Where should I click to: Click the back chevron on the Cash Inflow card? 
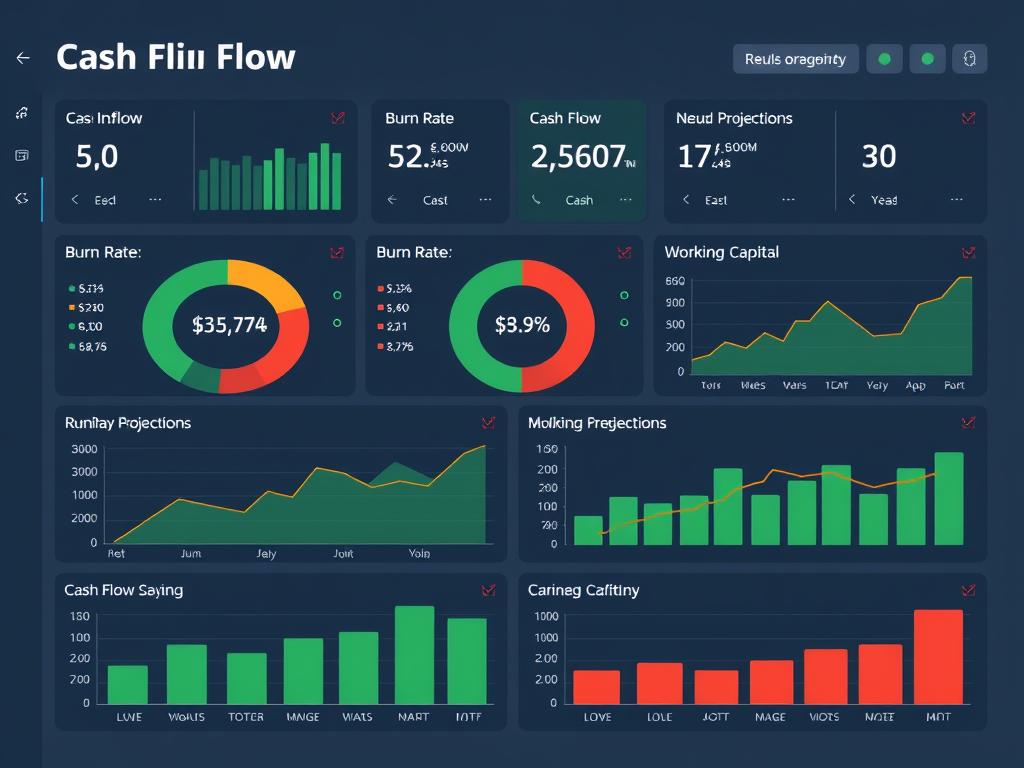(73, 200)
